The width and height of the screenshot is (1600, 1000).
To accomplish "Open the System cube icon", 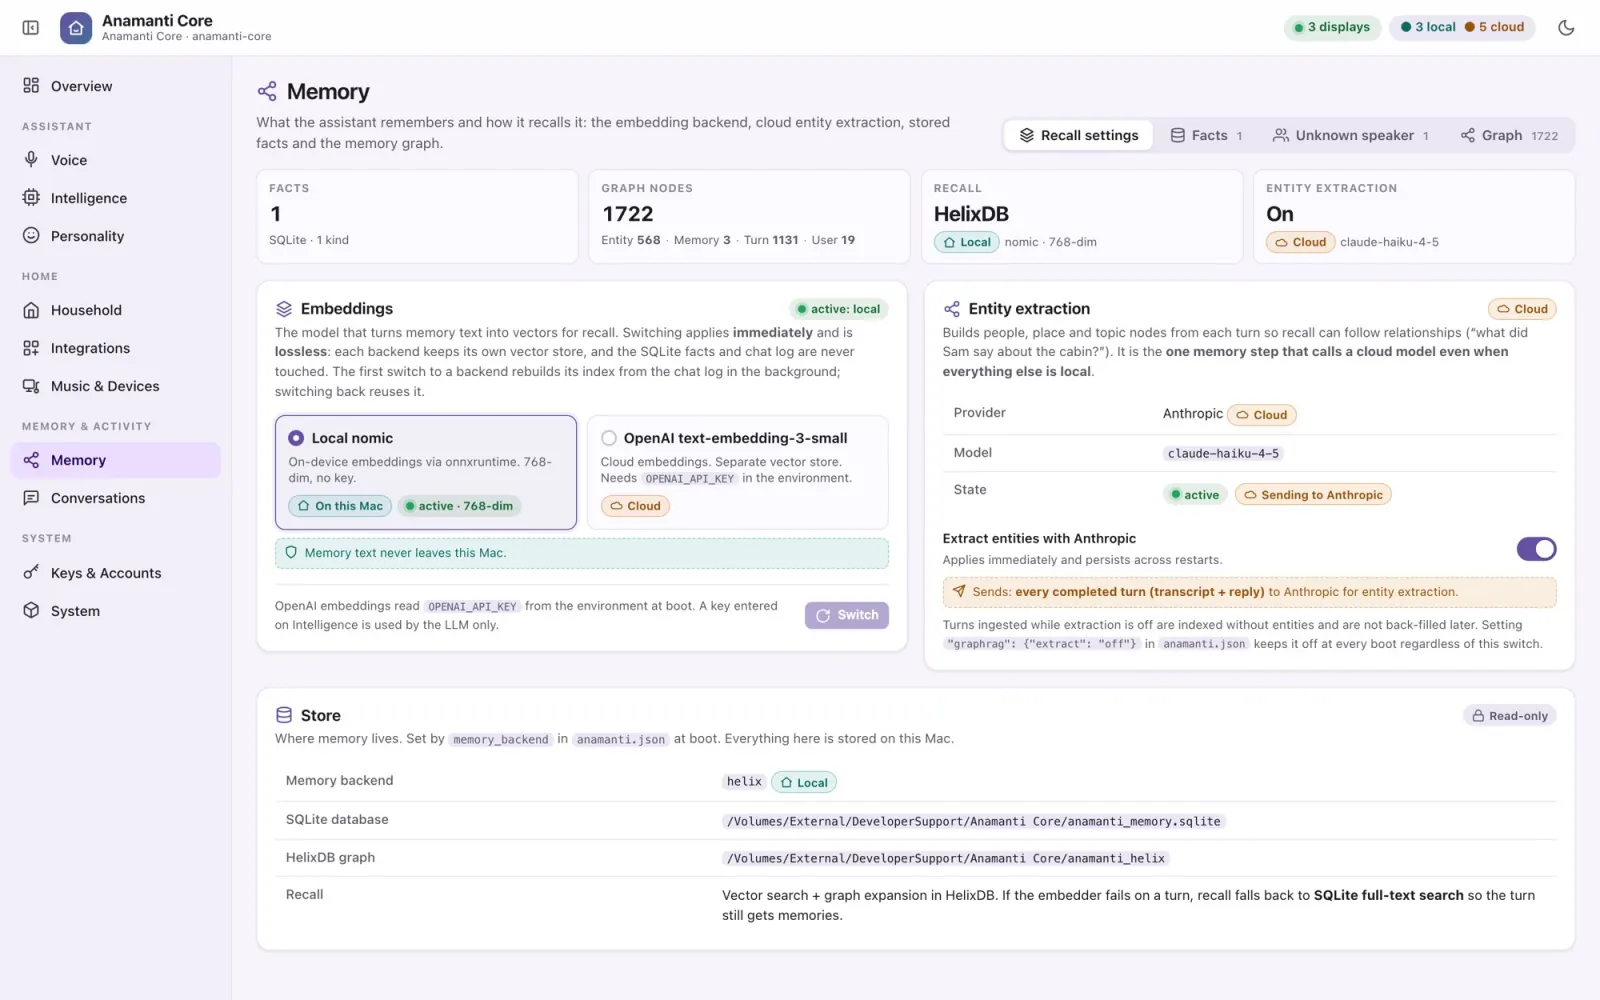I will coord(31,611).
